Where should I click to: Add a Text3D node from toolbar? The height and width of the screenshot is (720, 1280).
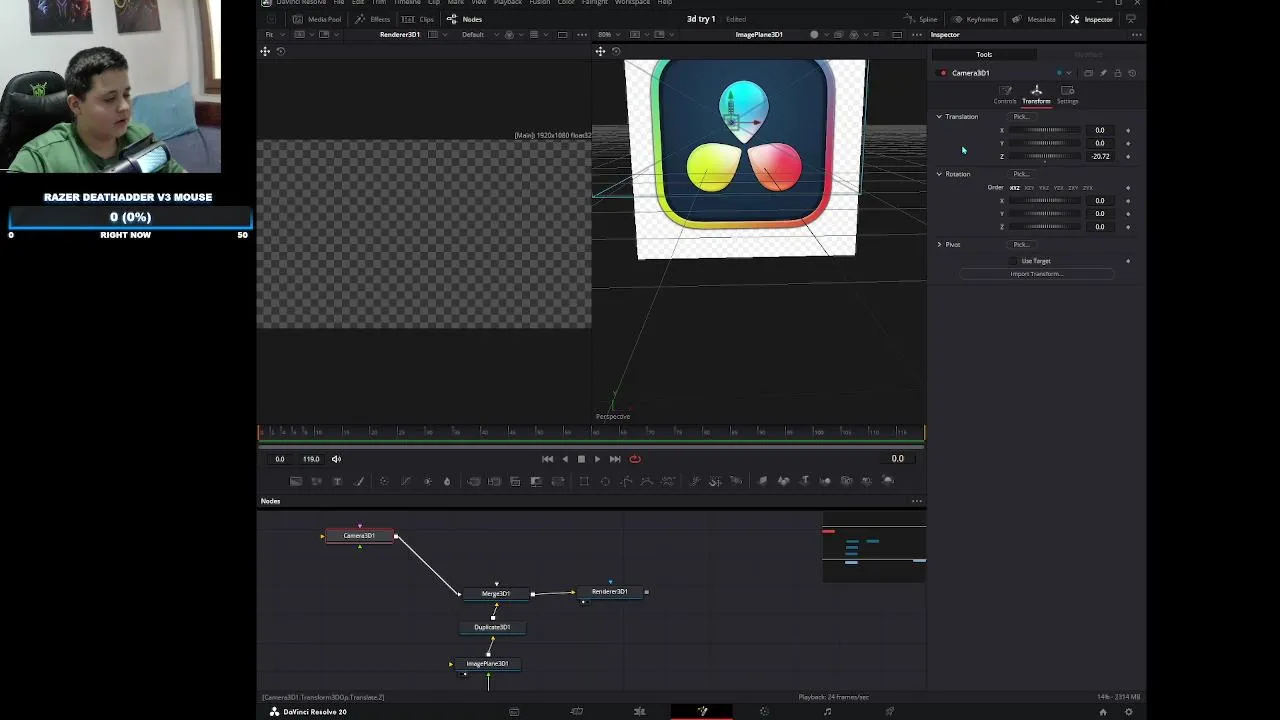805,481
